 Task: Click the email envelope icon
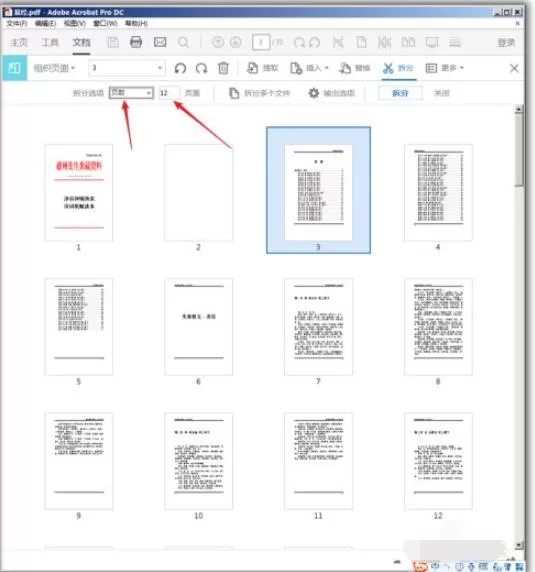[160, 42]
